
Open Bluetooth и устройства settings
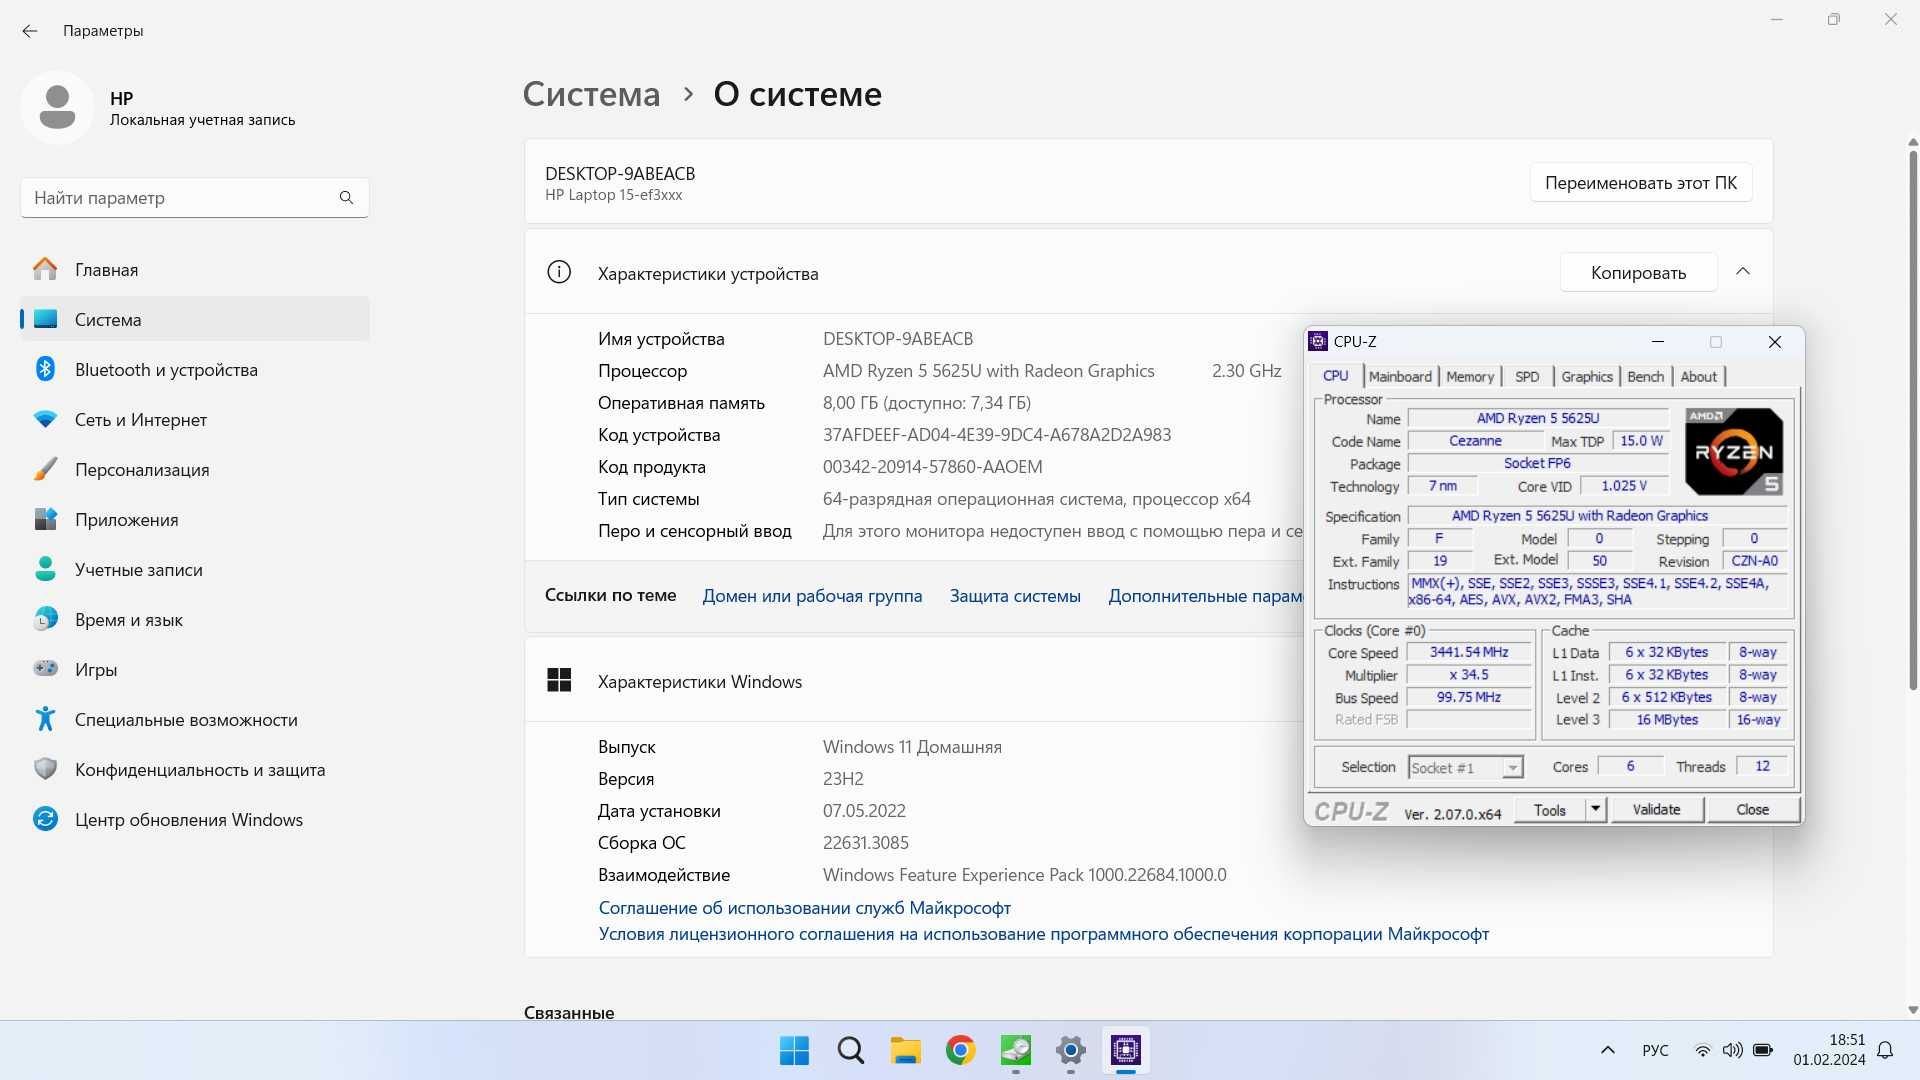(195, 369)
